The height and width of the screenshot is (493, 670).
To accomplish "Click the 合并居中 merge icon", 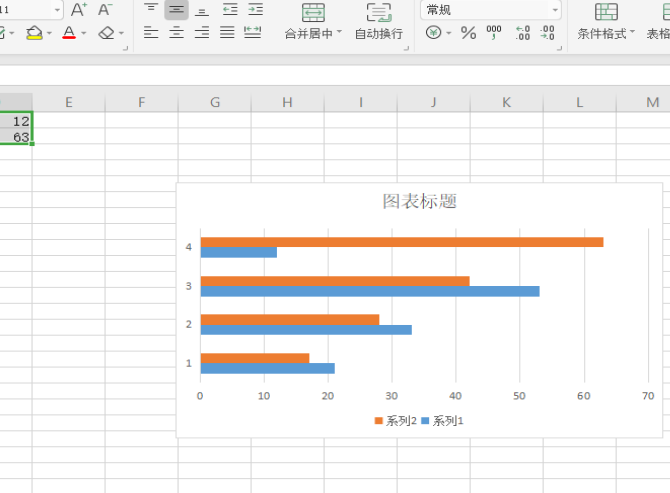I will click(x=313, y=13).
